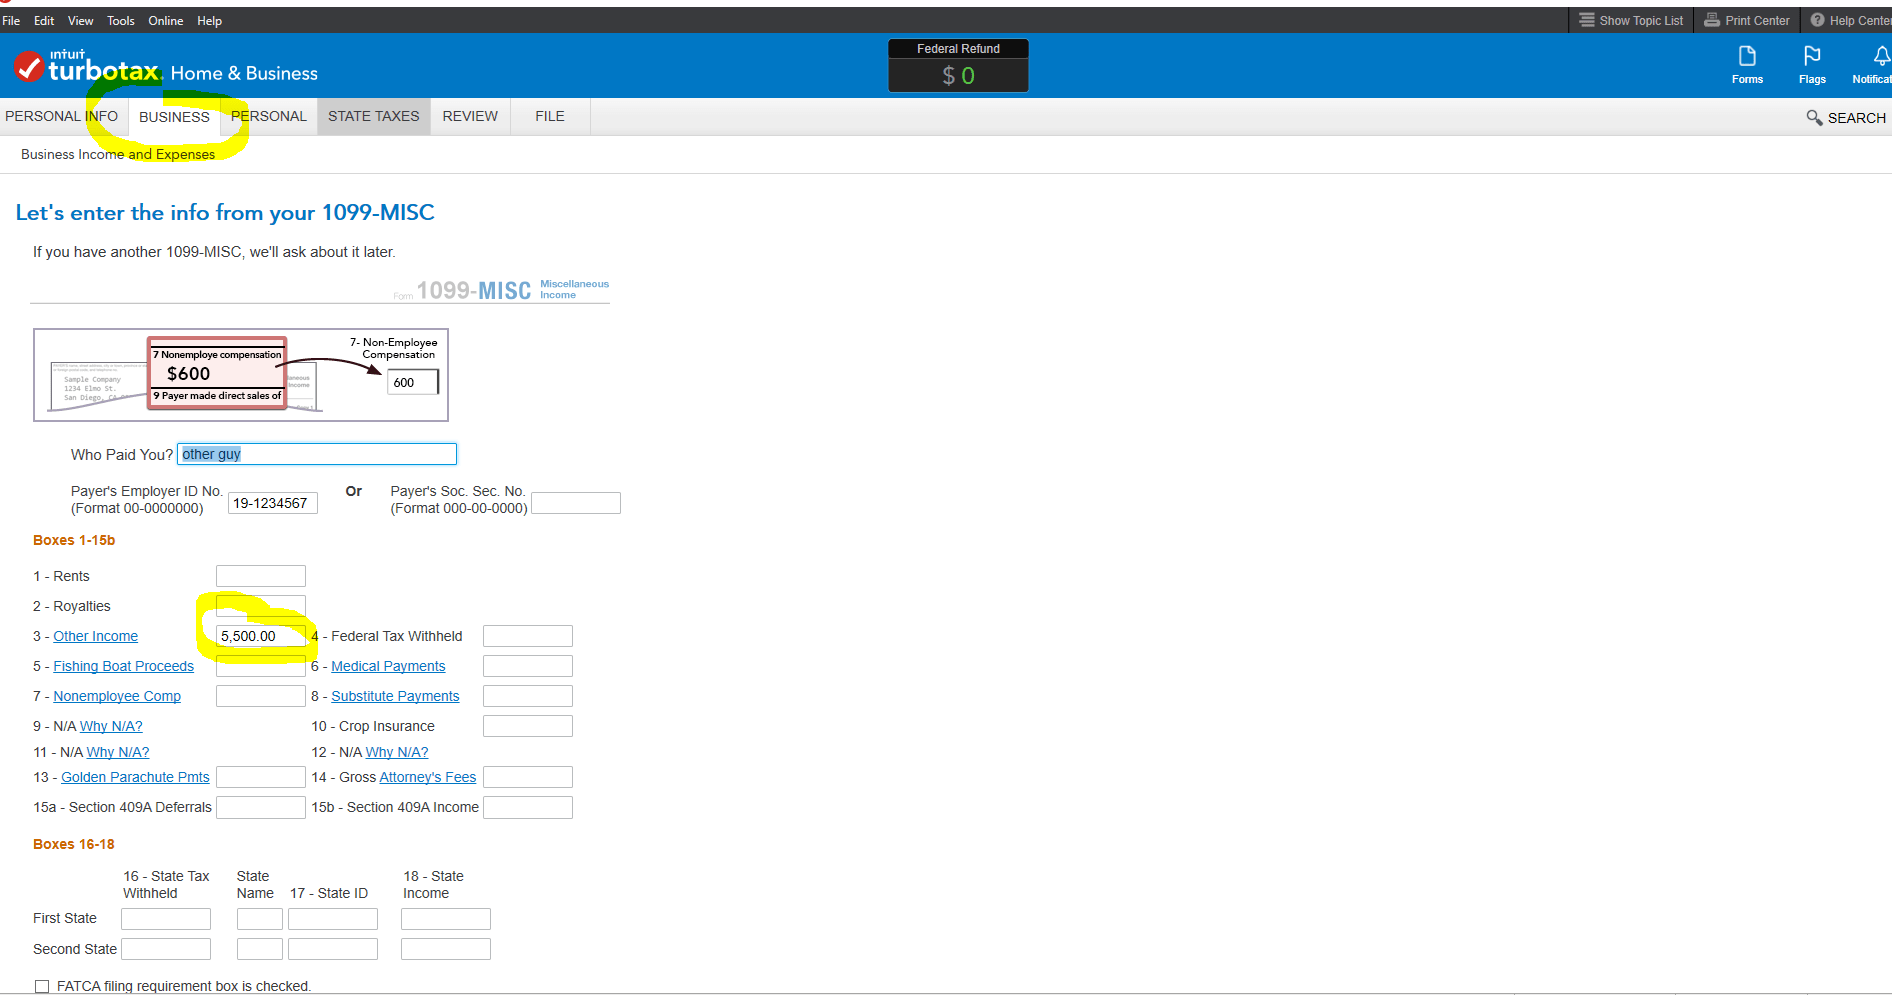The height and width of the screenshot is (995, 1892).
Task: Click Second State ID field
Action: (x=333, y=949)
